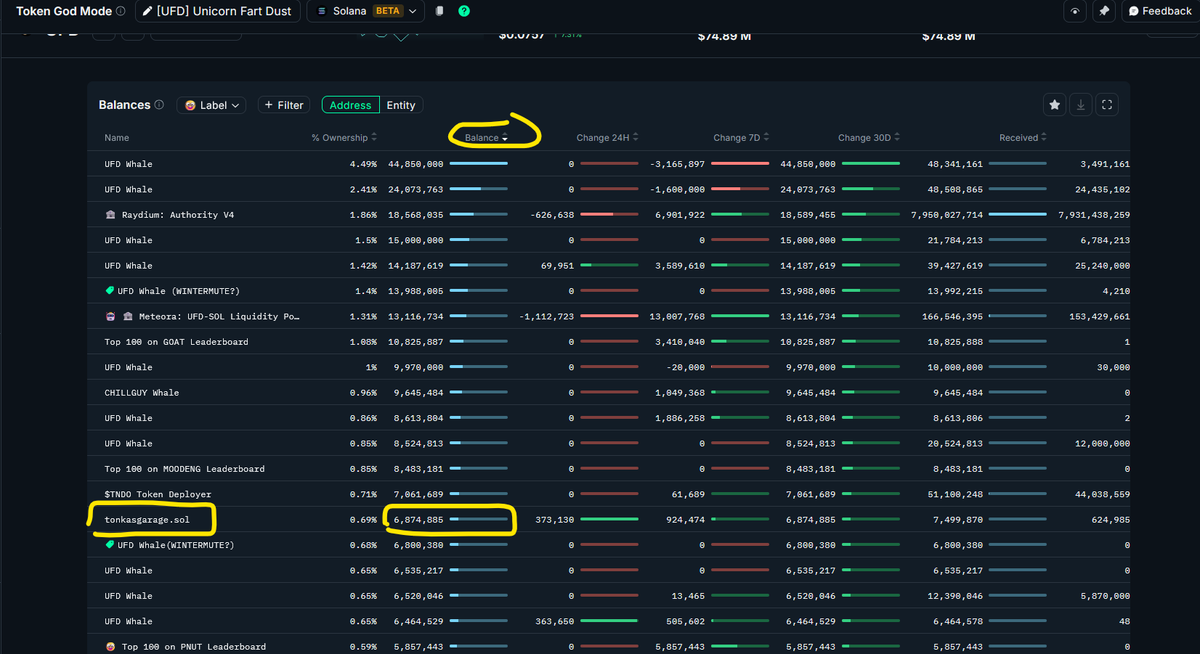Click the 24H change value 69,951
This screenshot has height=654, width=1200.
coord(558,266)
